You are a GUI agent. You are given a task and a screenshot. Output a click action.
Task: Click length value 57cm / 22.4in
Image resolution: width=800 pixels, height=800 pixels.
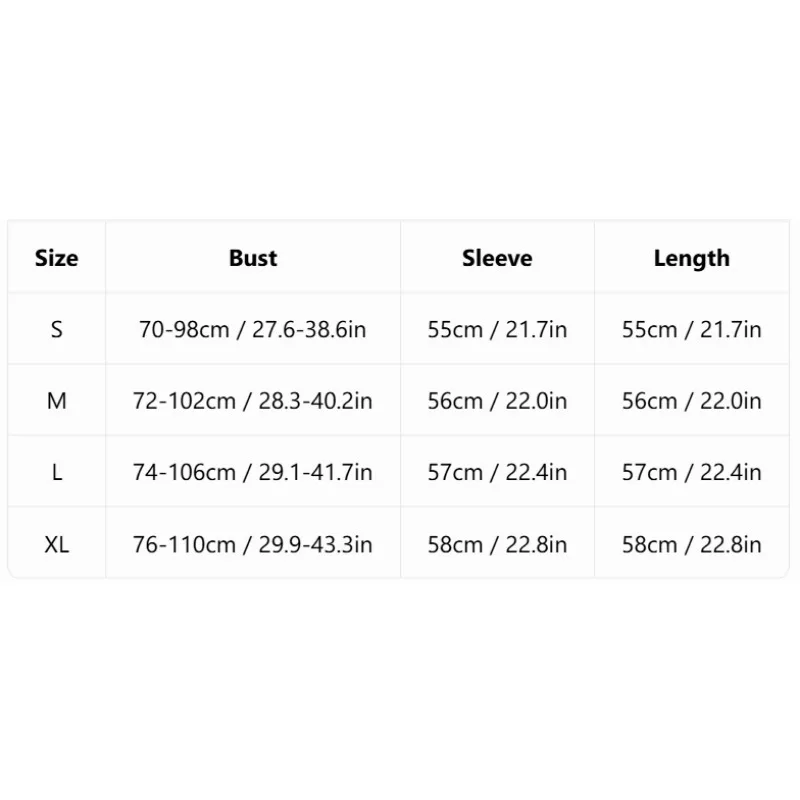pos(692,472)
